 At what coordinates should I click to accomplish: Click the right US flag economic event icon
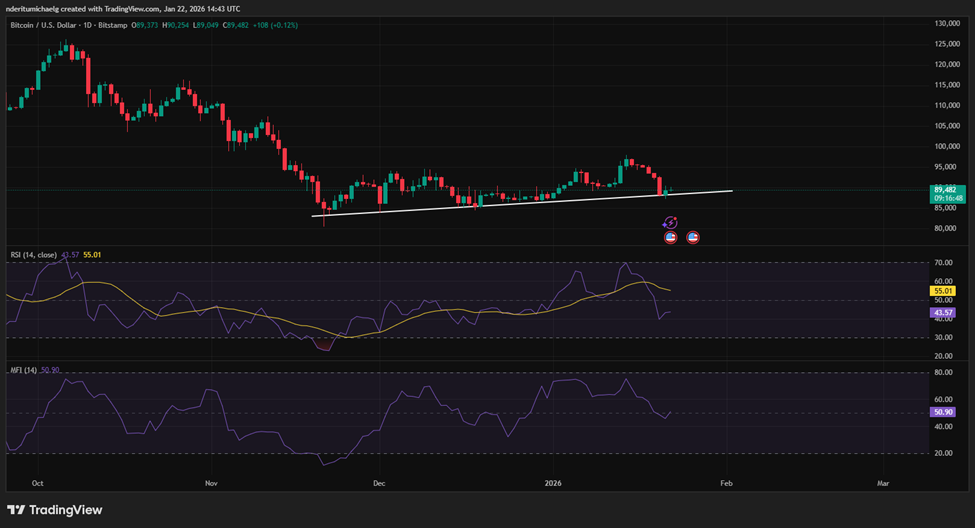pos(693,237)
